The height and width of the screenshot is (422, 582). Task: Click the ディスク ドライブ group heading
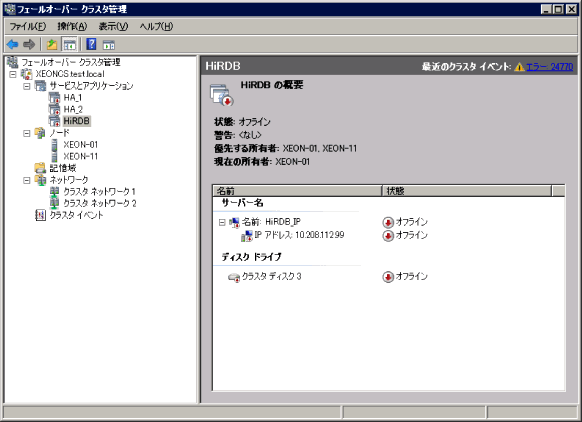pos(251,257)
